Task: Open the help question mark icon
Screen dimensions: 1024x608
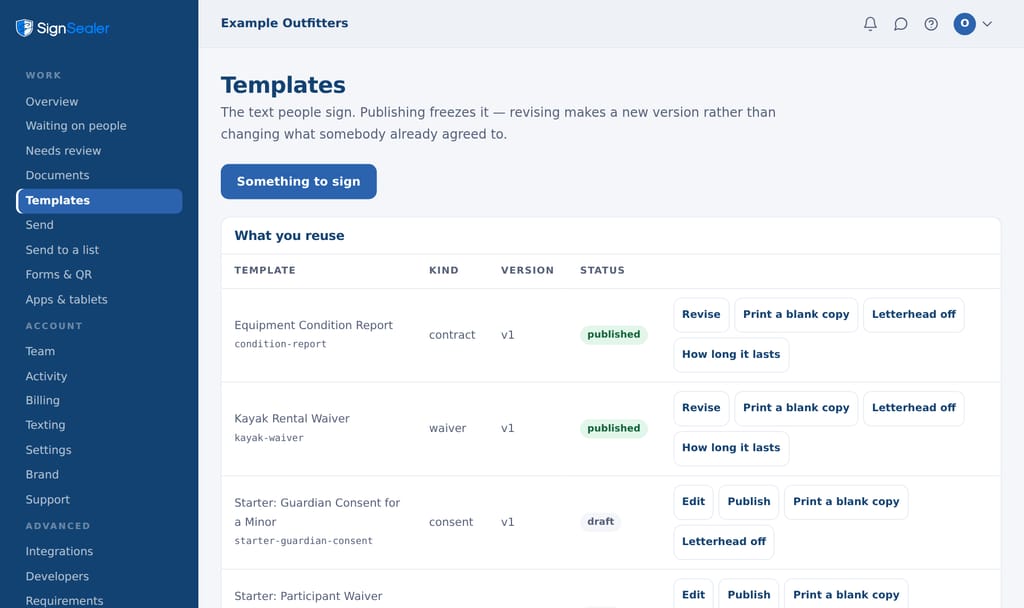Action: (931, 24)
